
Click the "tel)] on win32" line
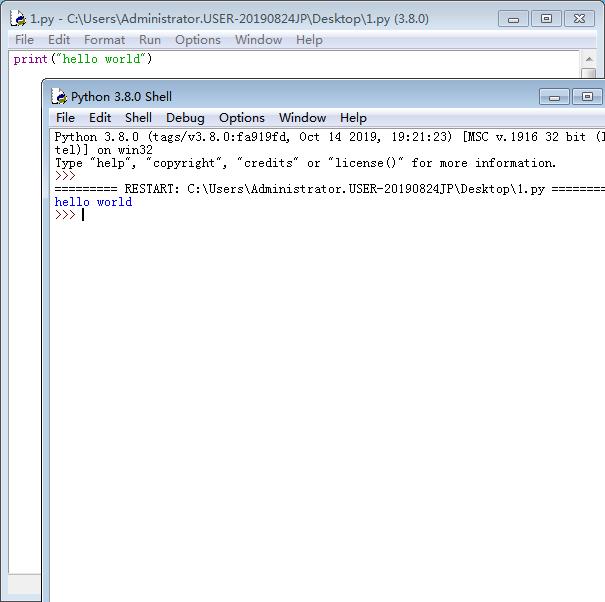coord(103,150)
